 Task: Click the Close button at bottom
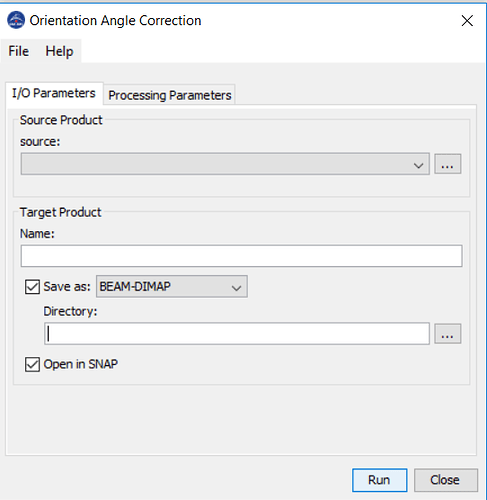446,480
